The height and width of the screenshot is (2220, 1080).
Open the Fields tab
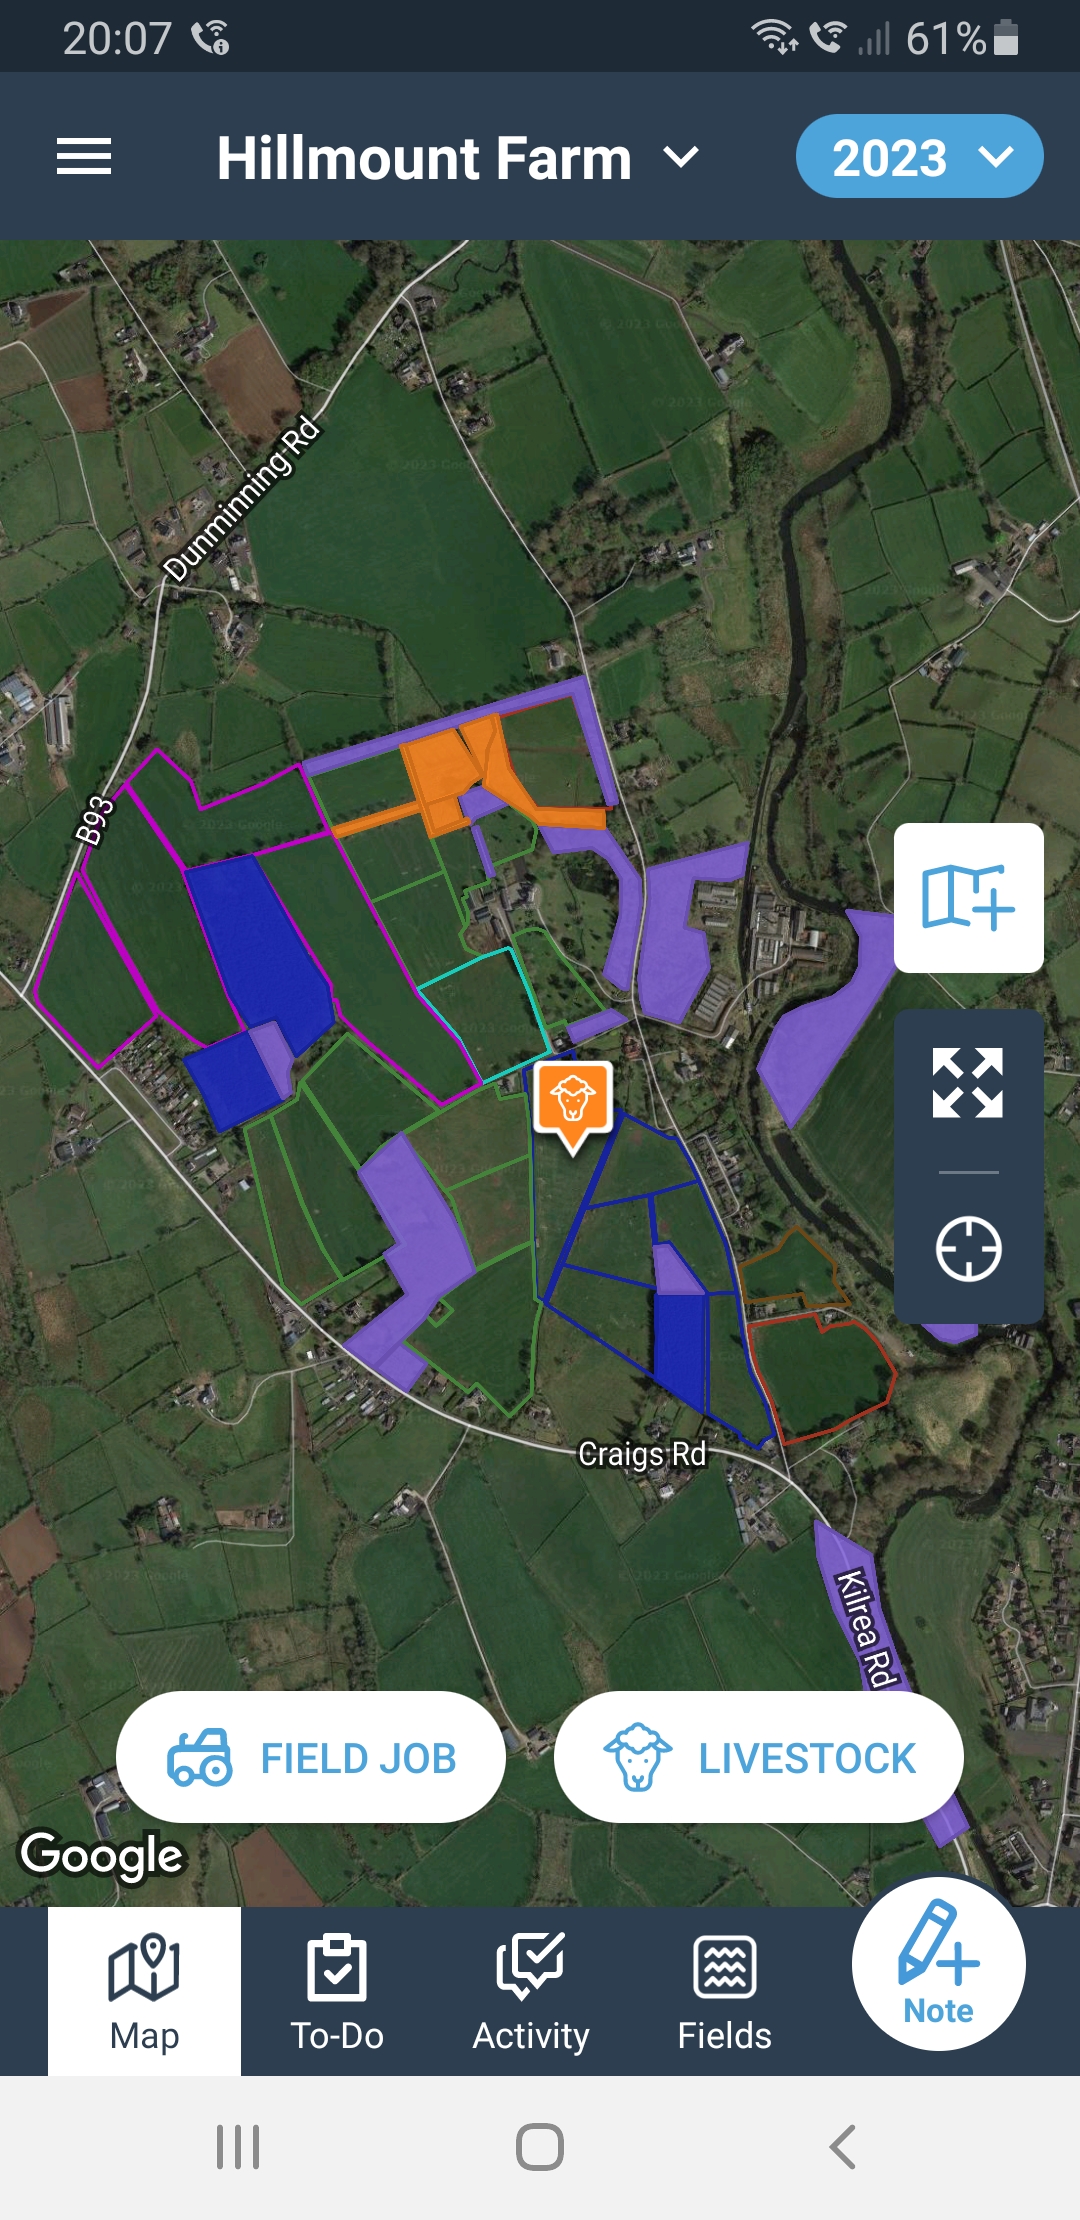tap(725, 1991)
